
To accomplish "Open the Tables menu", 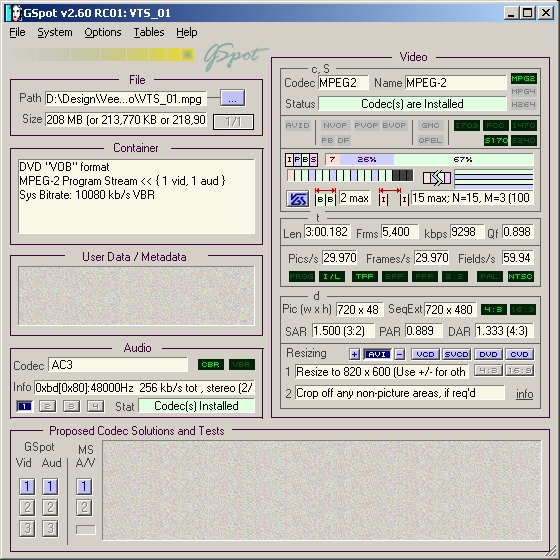I will point(149,32).
